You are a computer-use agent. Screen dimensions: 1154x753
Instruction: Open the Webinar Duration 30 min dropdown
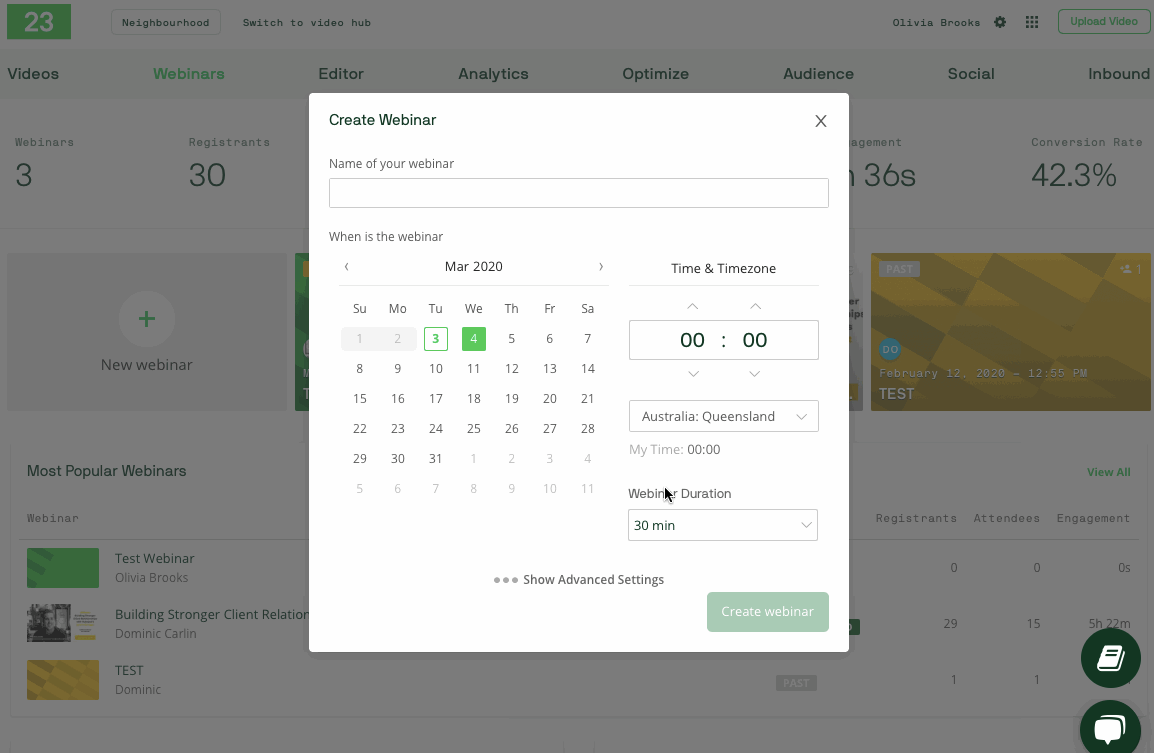coord(723,525)
